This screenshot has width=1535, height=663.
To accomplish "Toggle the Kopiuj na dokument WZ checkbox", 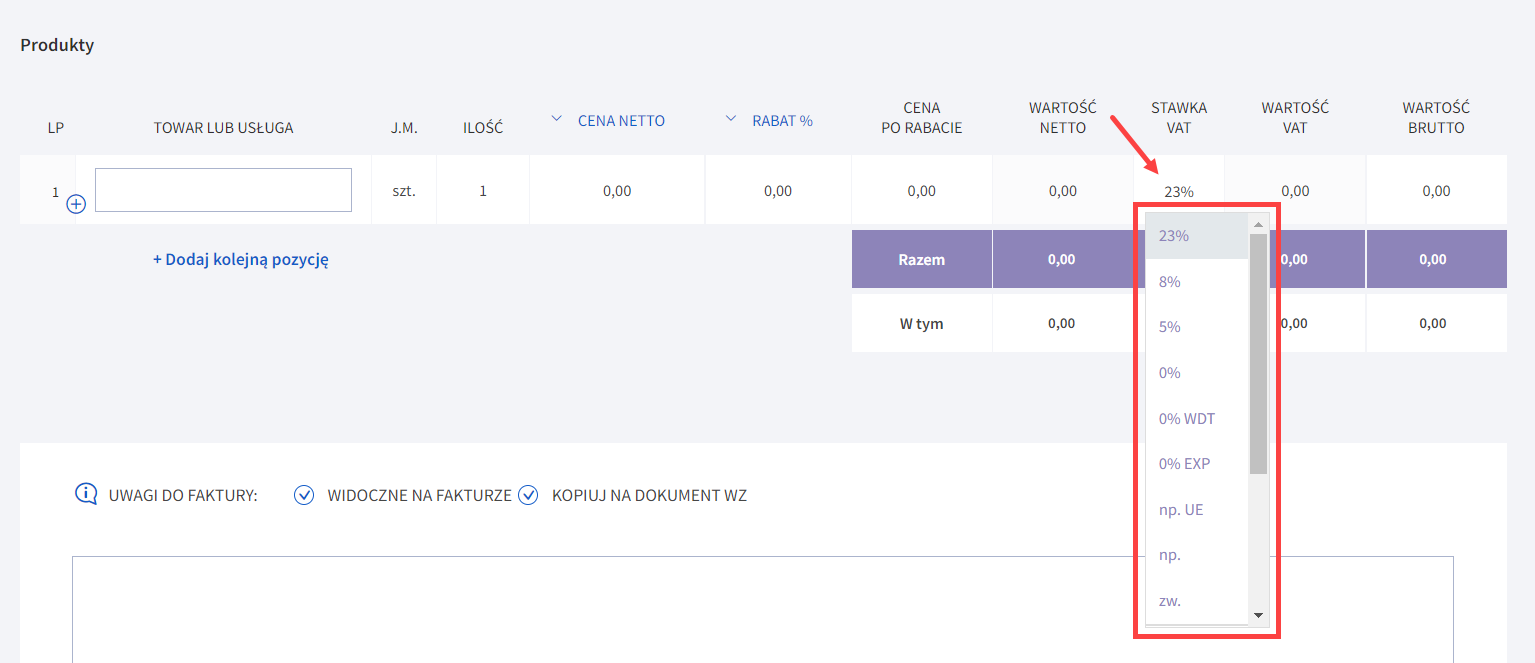I will tap(528, 495).
